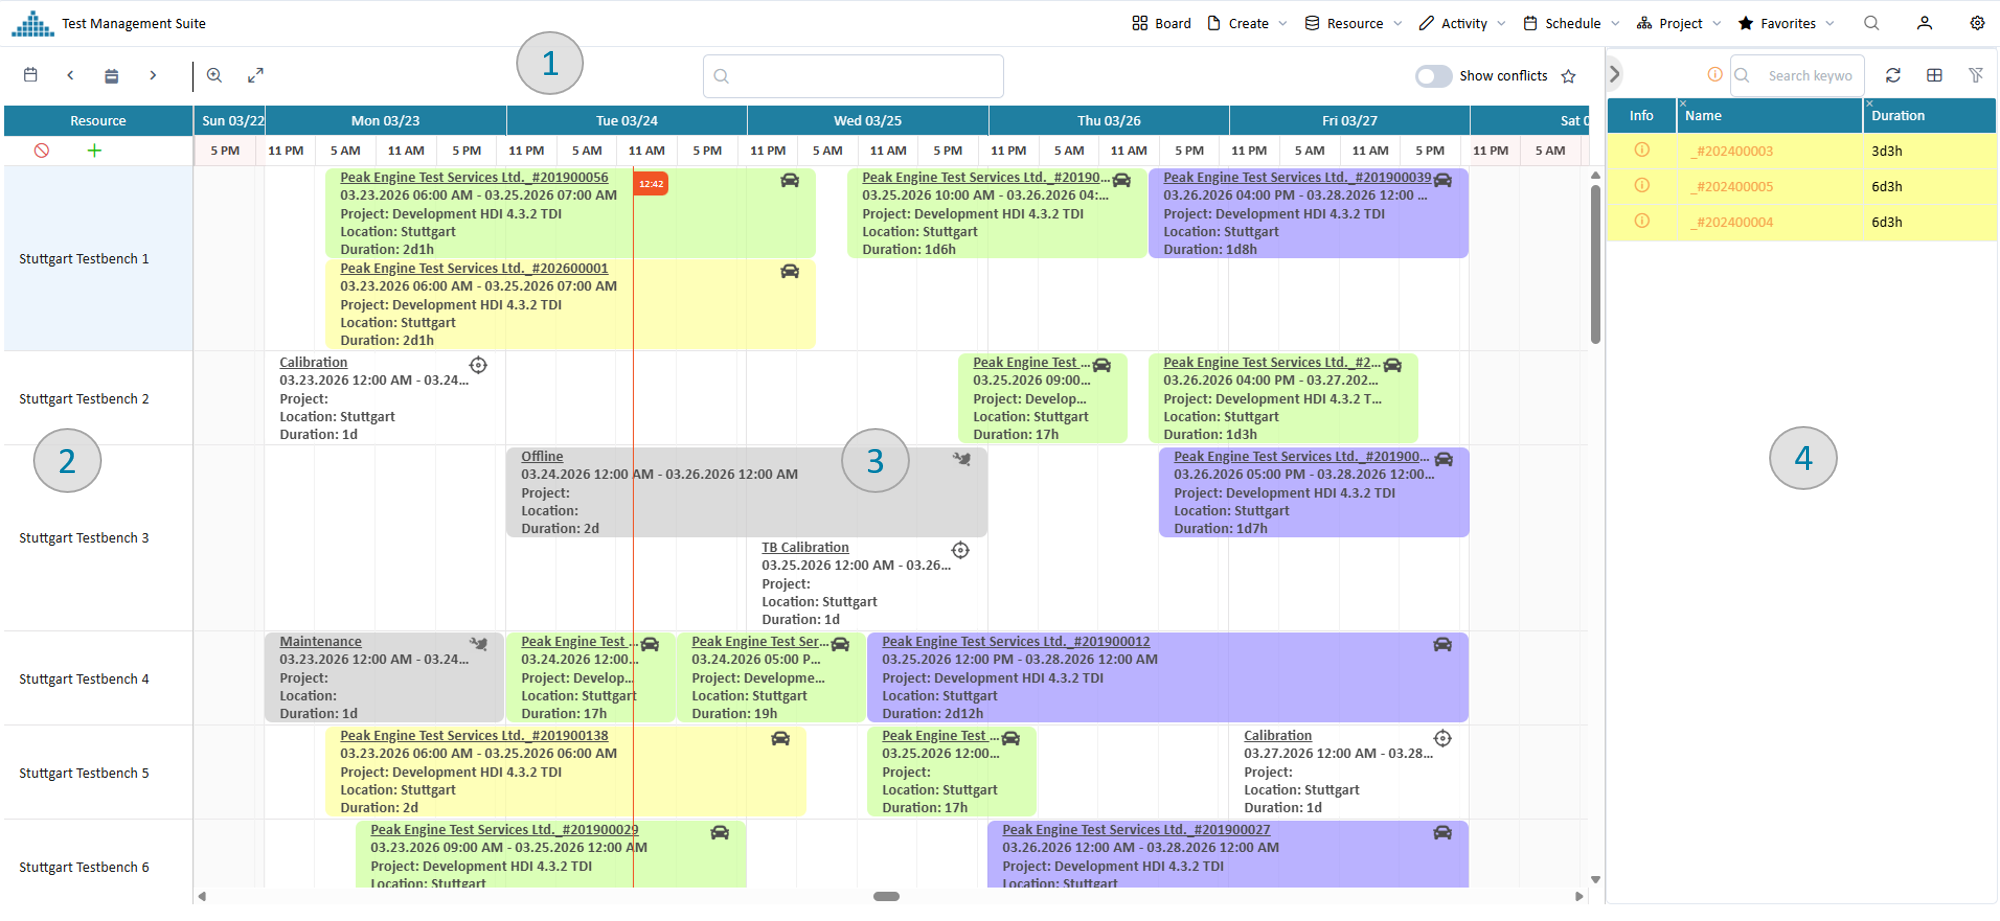
Task: Expand the Favorites dropdown menu
Action: coord(1786,23)
